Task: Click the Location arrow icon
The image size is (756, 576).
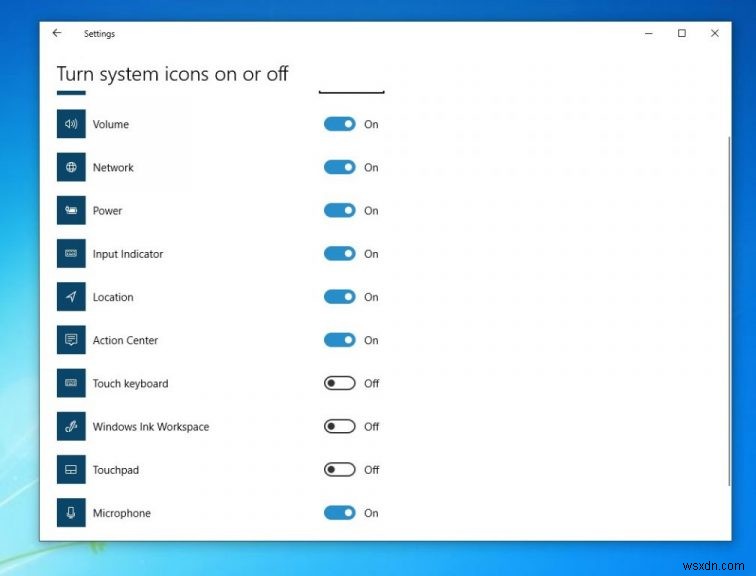Action: (71, 296)
